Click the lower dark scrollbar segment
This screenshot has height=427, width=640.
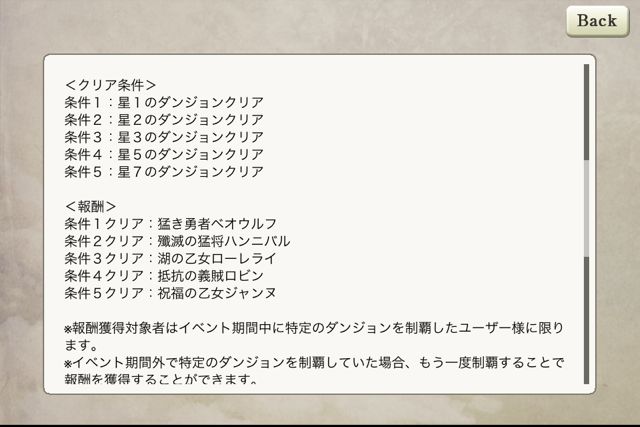click(x=586, y=320)
